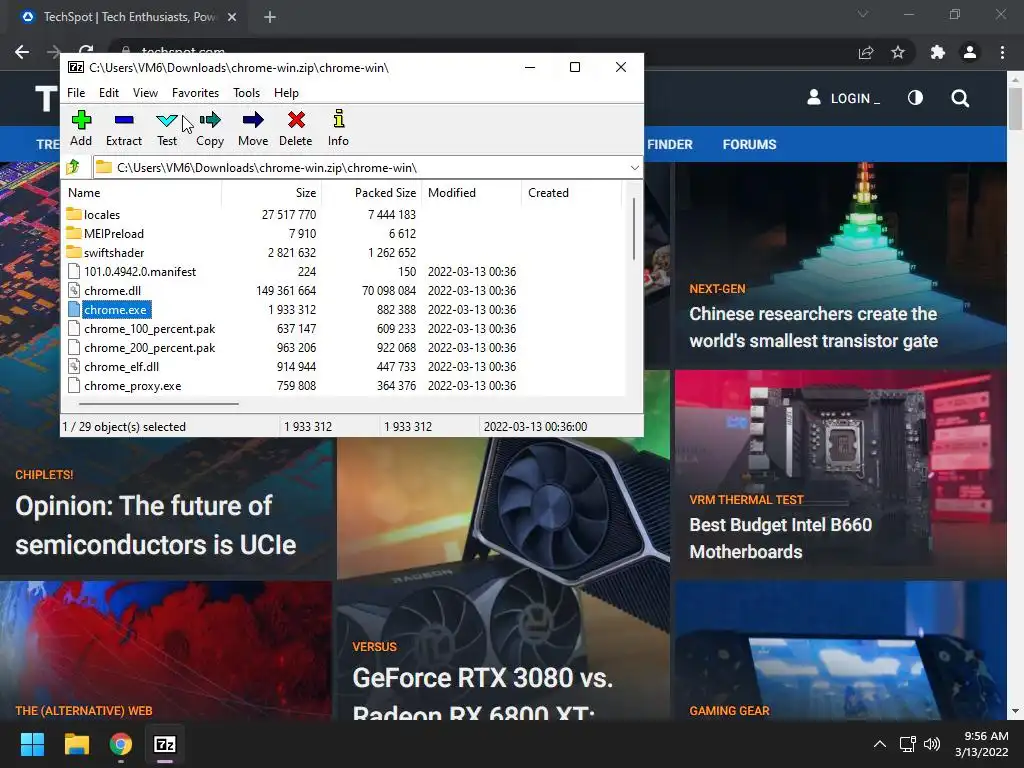Click the Chrome taskbar icon
This screenshot has width=1024, height=768.
121,744
